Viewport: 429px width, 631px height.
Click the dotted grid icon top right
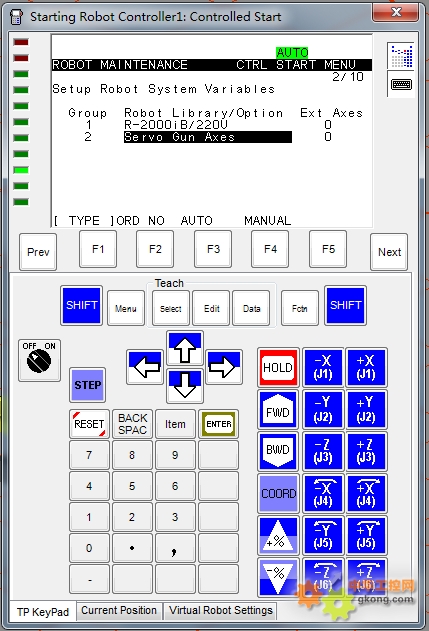point(401,56)
